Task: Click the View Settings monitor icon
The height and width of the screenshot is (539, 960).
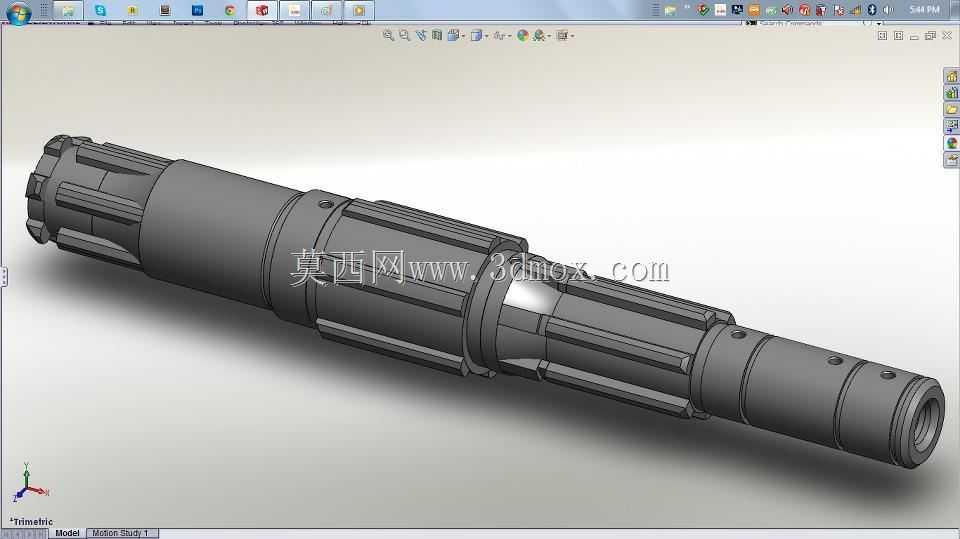Action: [x=562, y=36]
